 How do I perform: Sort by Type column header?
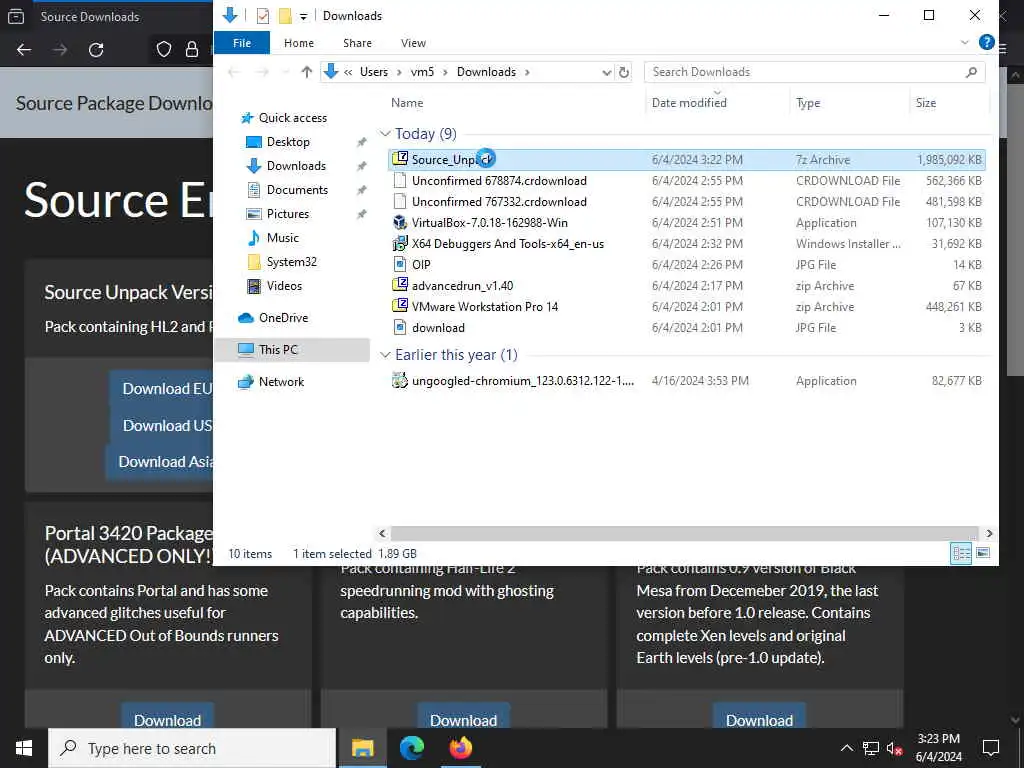coord(808,103)
